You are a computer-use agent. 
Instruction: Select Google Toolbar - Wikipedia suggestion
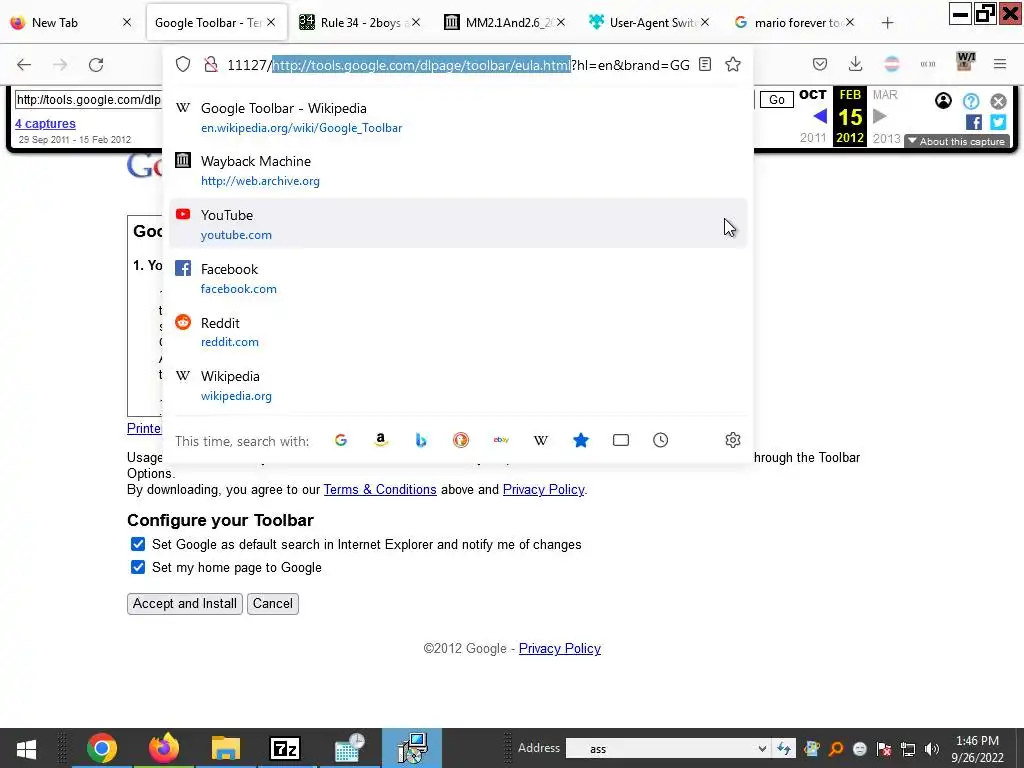click(458, 118)
